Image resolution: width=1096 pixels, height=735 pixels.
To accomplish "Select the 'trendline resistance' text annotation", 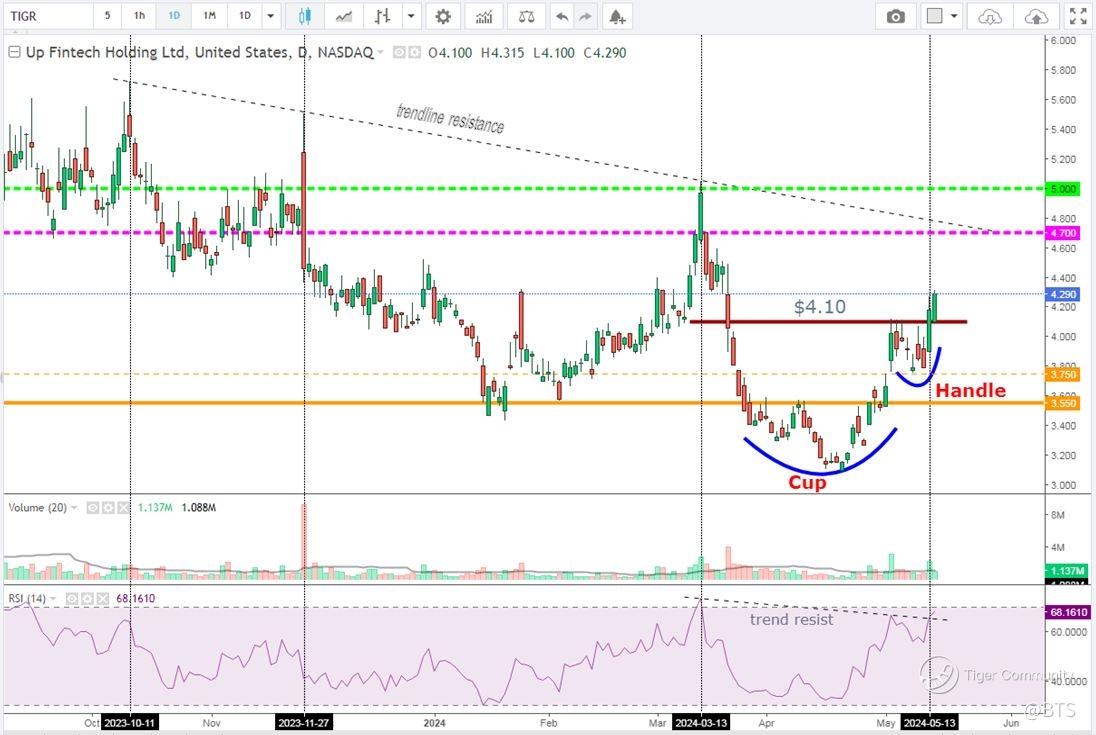I will [450, 119].
